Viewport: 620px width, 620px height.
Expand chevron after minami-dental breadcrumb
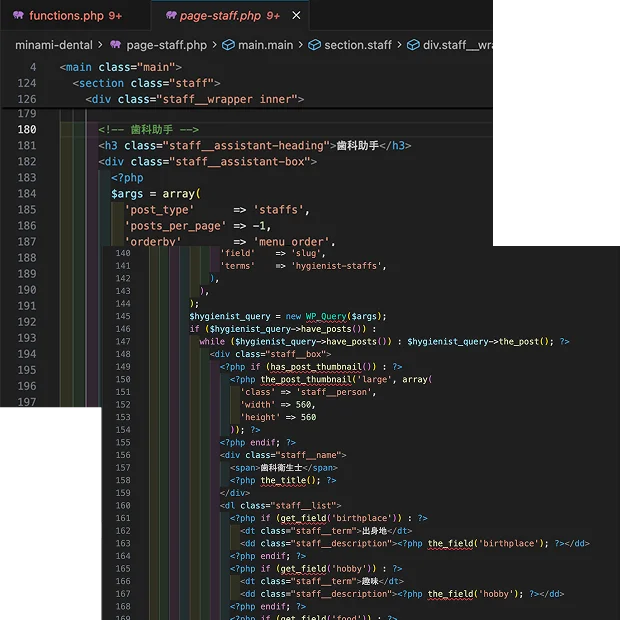pyautogui.click(x=100, y=45)
